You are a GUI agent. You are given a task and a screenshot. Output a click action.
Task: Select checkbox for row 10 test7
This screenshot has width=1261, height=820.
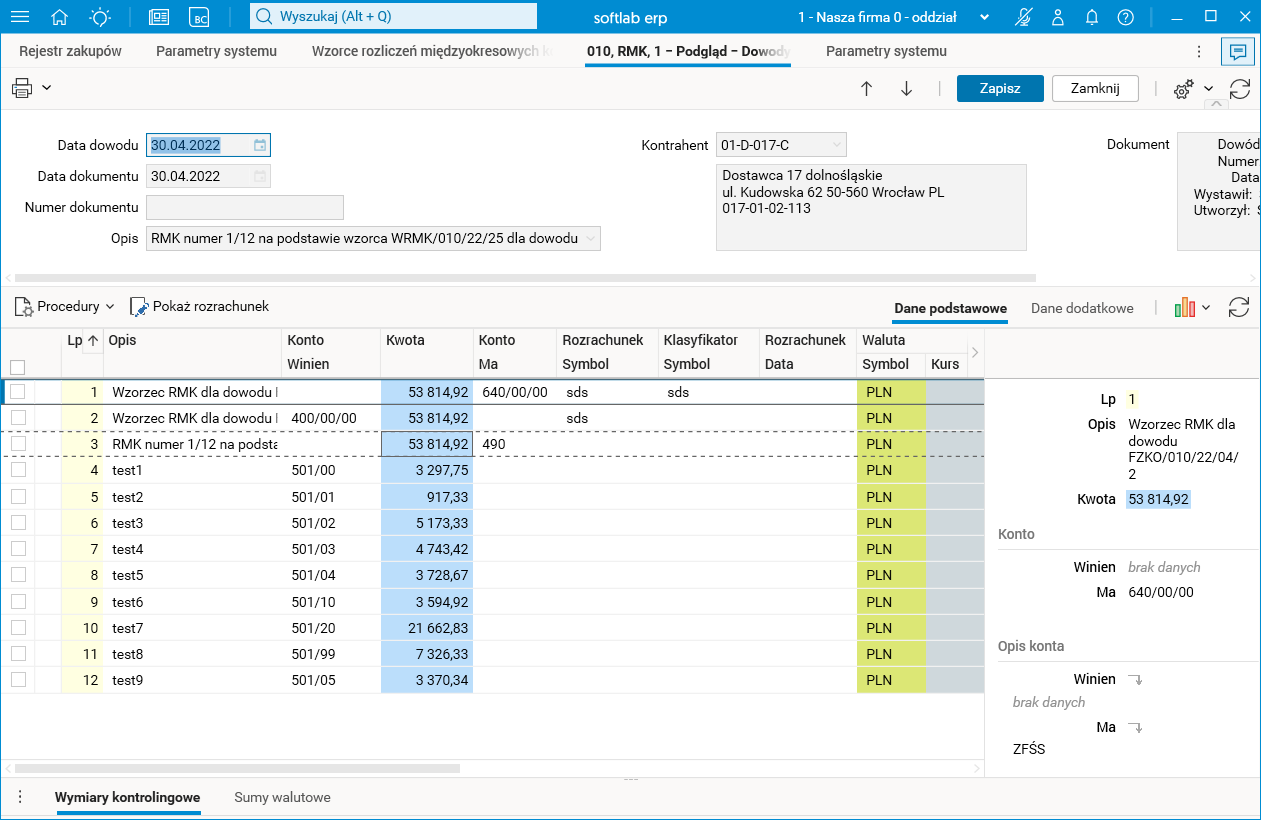pos(18,628)
